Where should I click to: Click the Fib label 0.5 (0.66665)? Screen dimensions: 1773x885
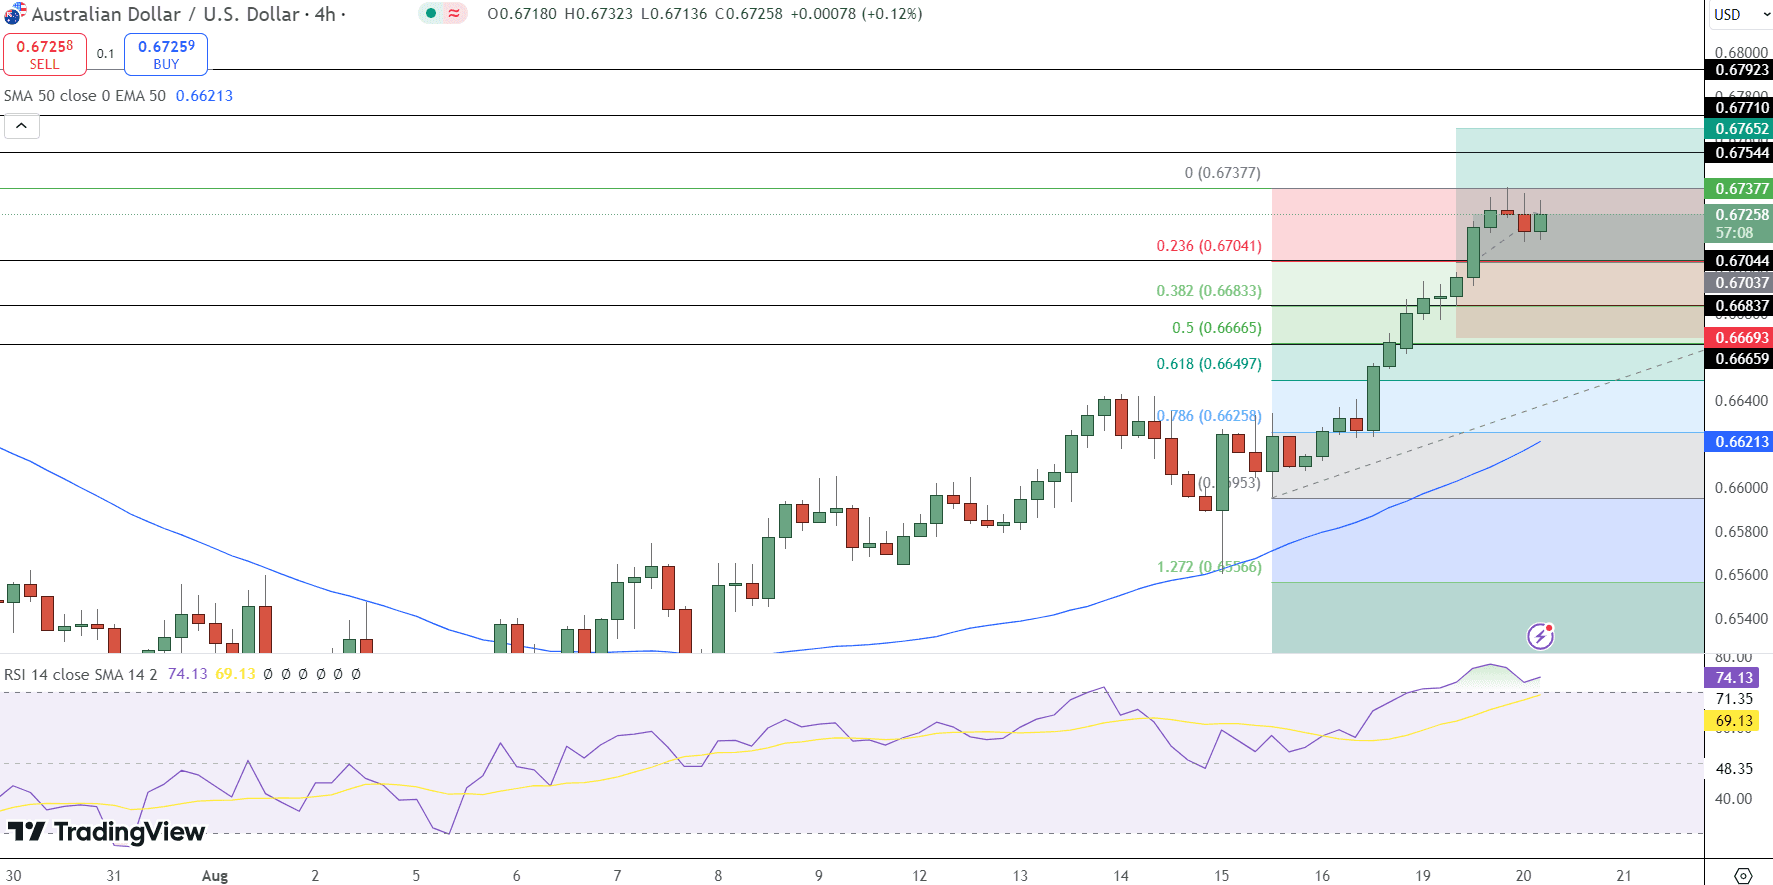click(1217, 328)
